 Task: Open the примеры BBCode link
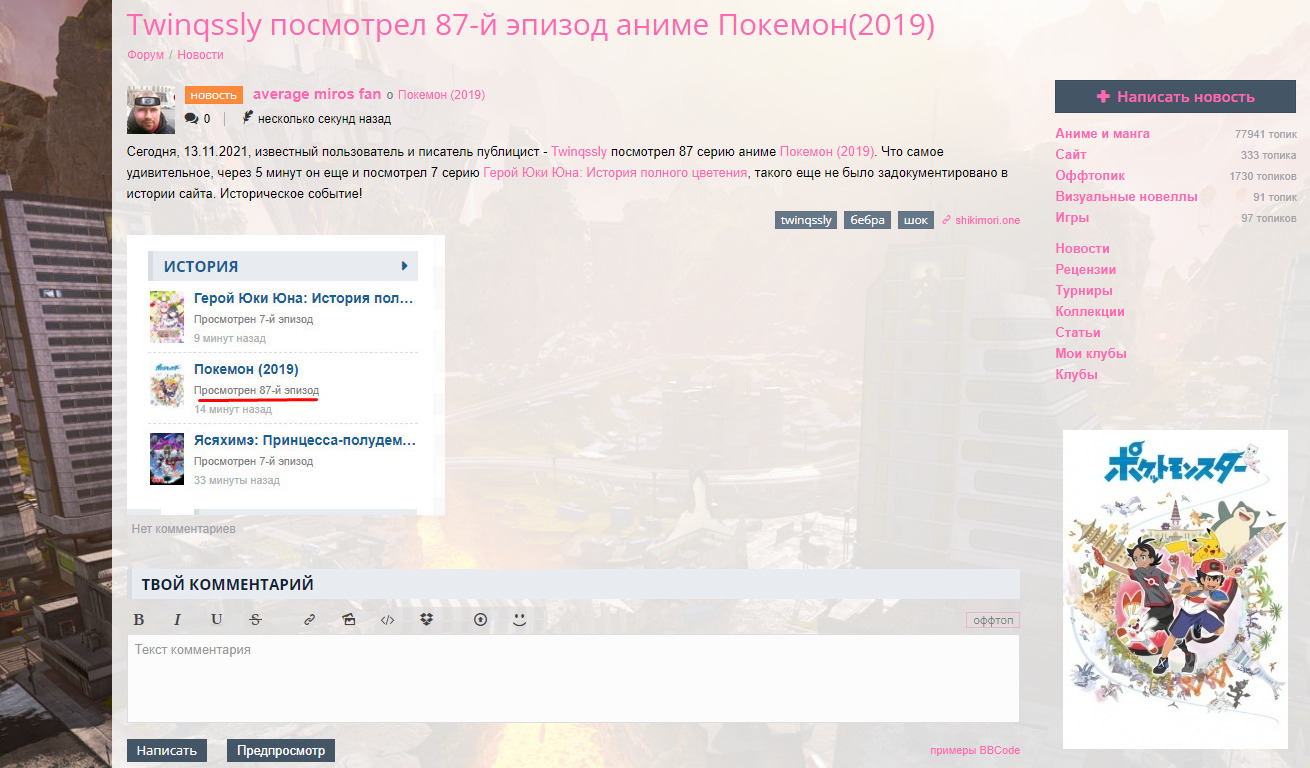pos(974,751)
